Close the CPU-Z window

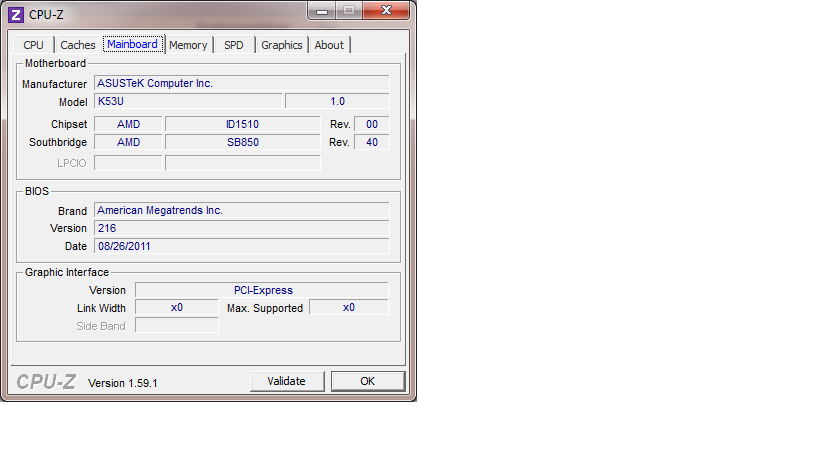click(386, 10)
